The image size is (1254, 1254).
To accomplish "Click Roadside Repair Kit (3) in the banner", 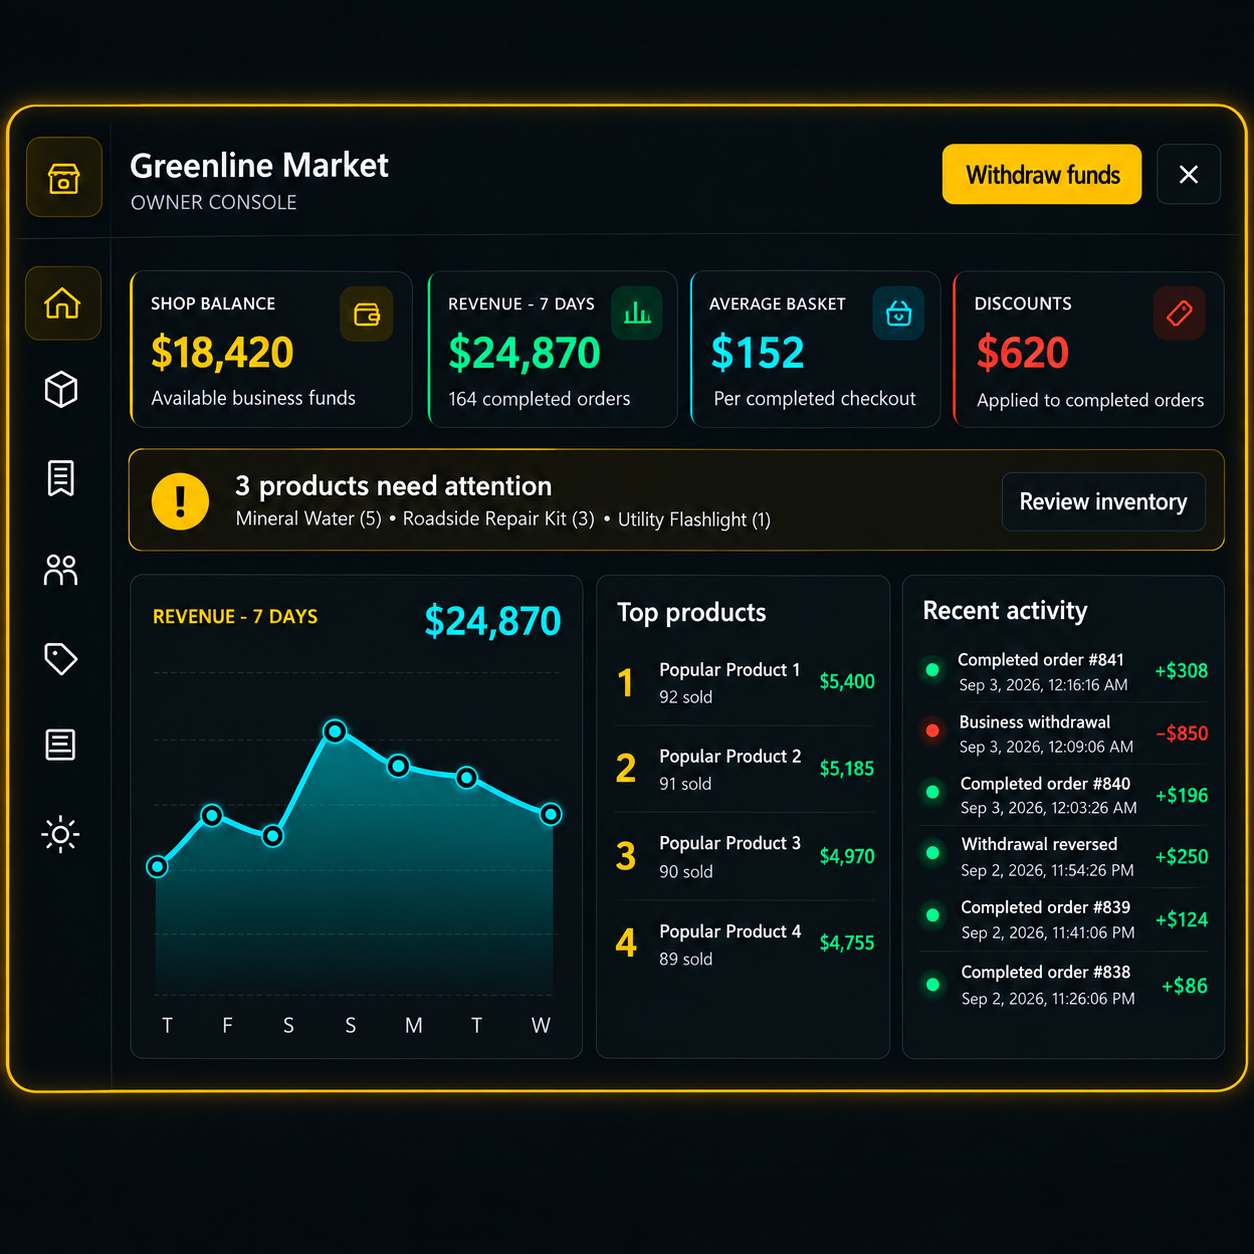I will pos(499,519).
